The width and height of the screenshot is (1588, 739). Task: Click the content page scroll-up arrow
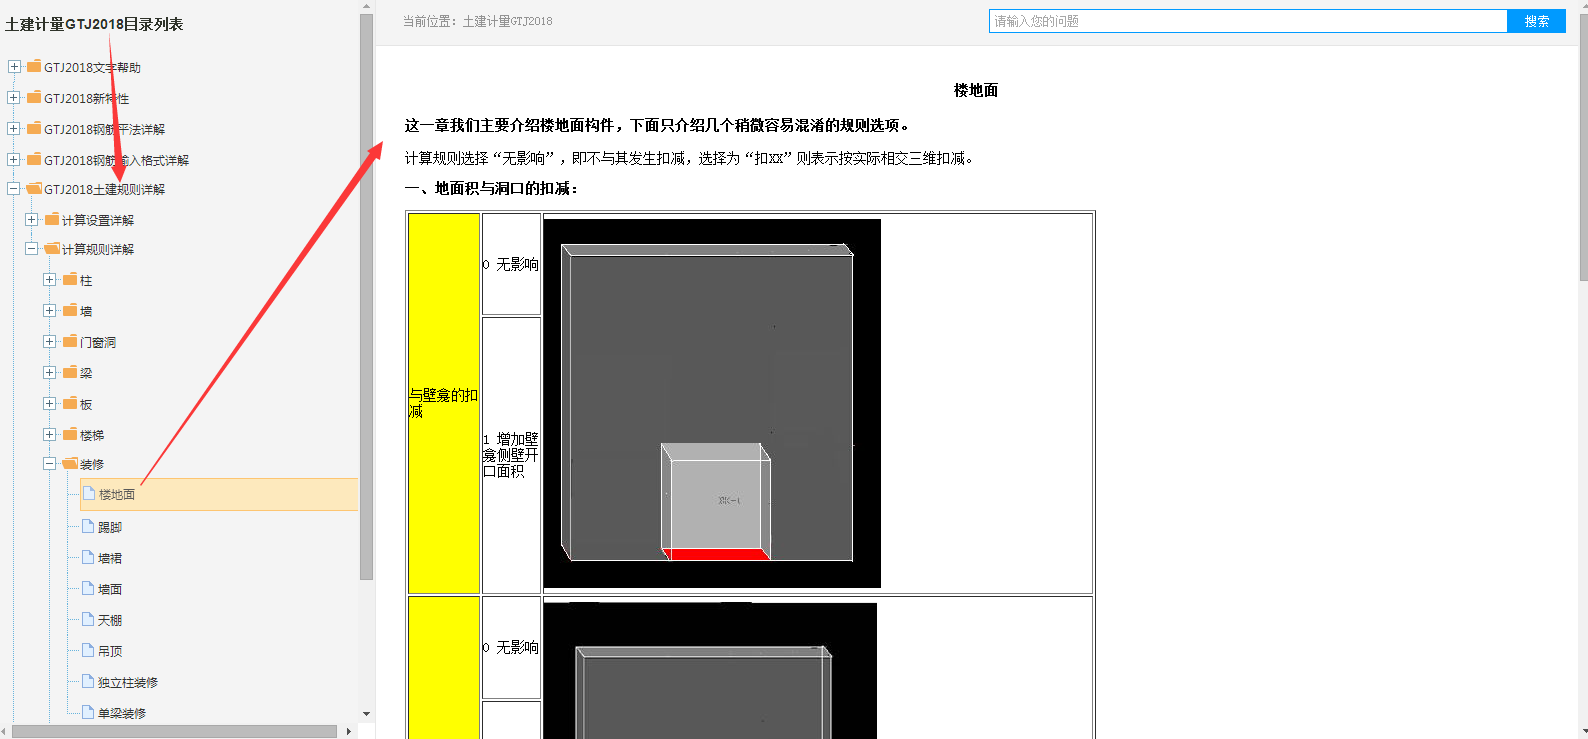[x=1583, y=6]
